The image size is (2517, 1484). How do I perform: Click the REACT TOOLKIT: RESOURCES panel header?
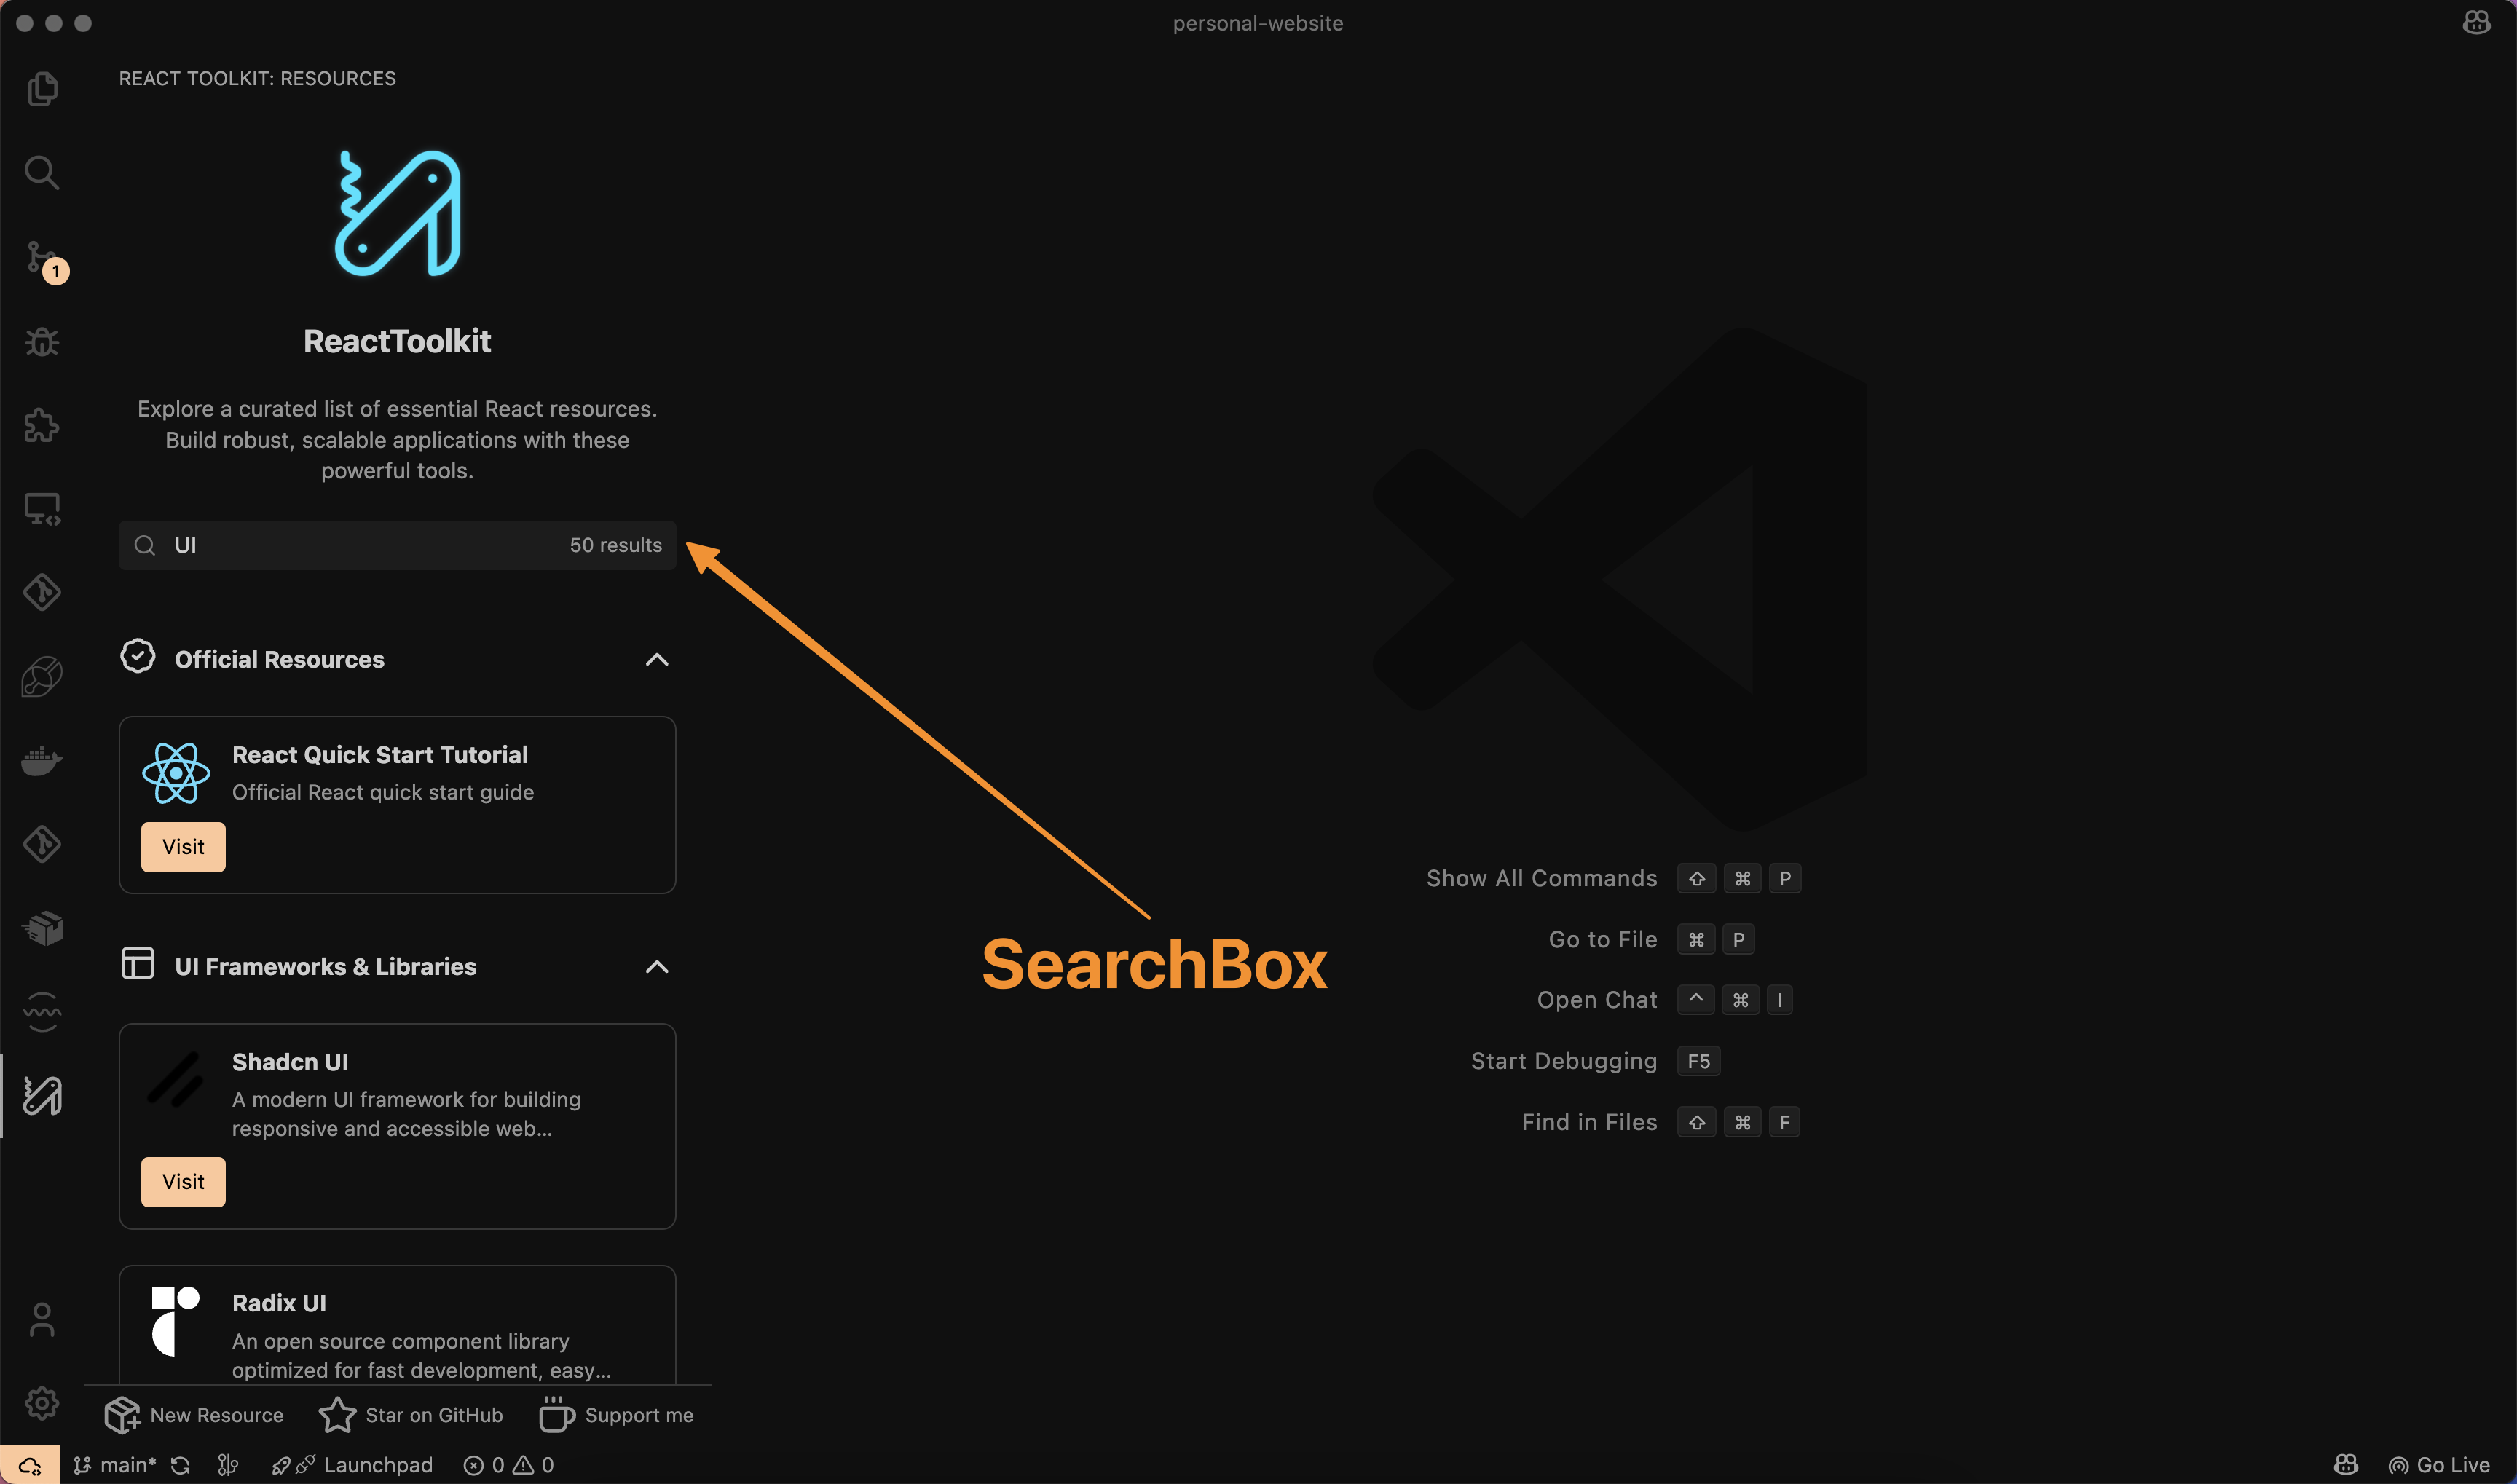(257, 78)
